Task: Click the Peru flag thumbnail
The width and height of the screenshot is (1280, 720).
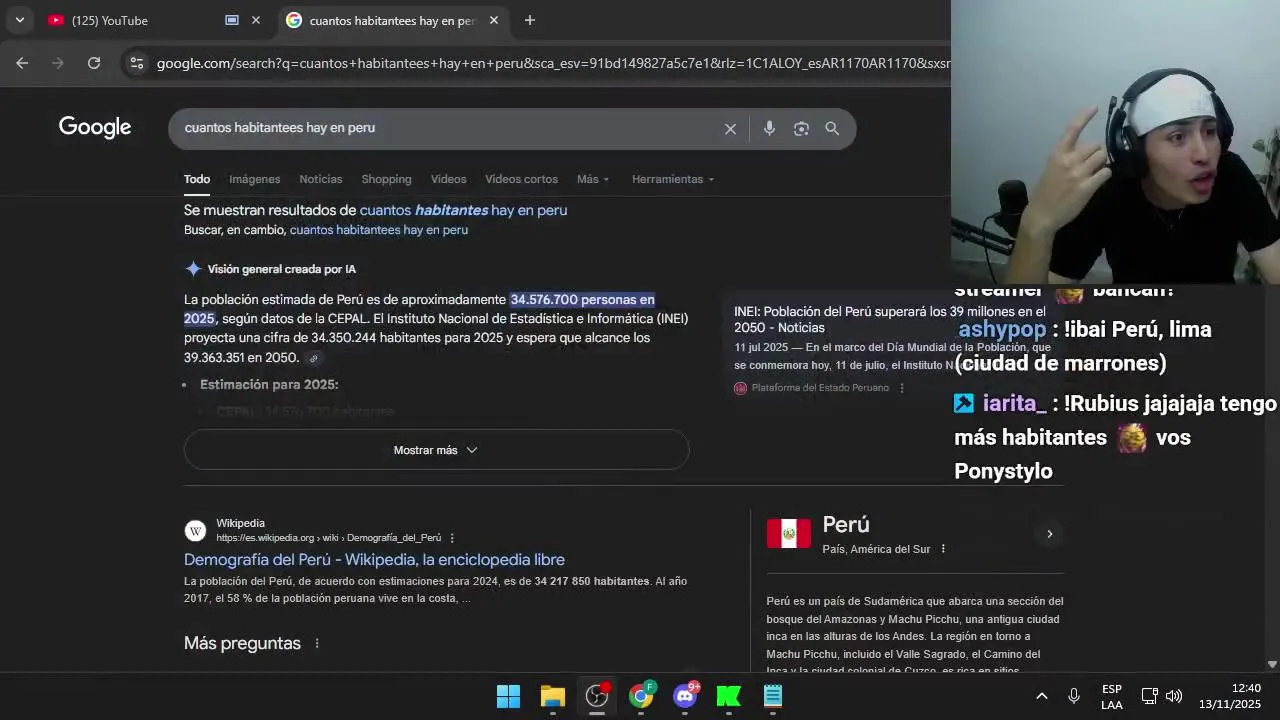Action: (789, 534)
